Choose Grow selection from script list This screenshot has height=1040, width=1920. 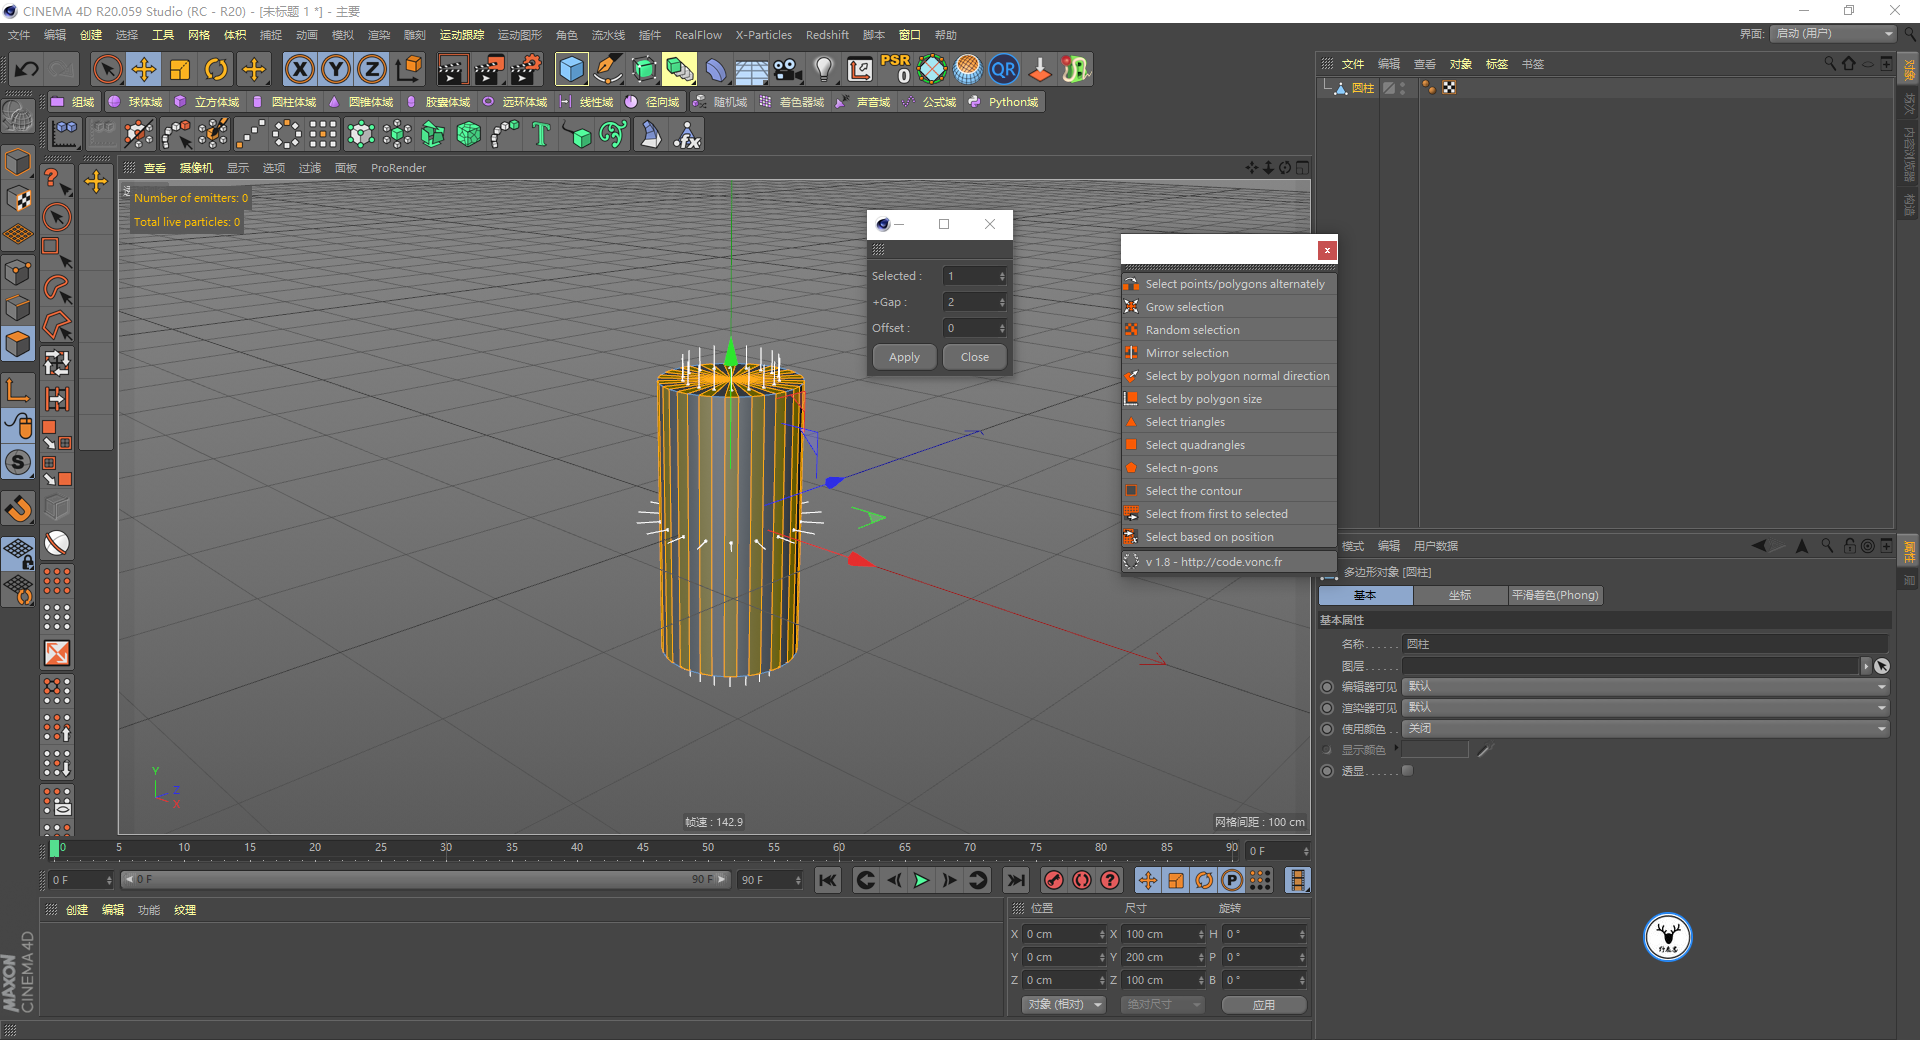(1184, 307)
